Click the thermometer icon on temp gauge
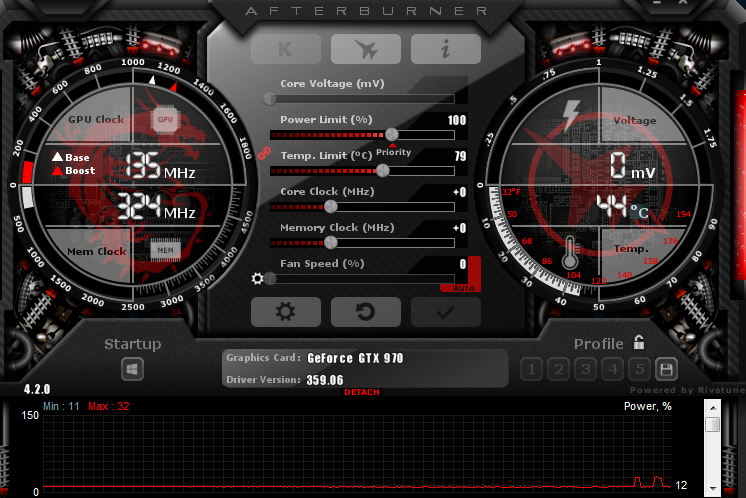Image resolution: width=746 pixels, height=498 pixels. (569, 253)
